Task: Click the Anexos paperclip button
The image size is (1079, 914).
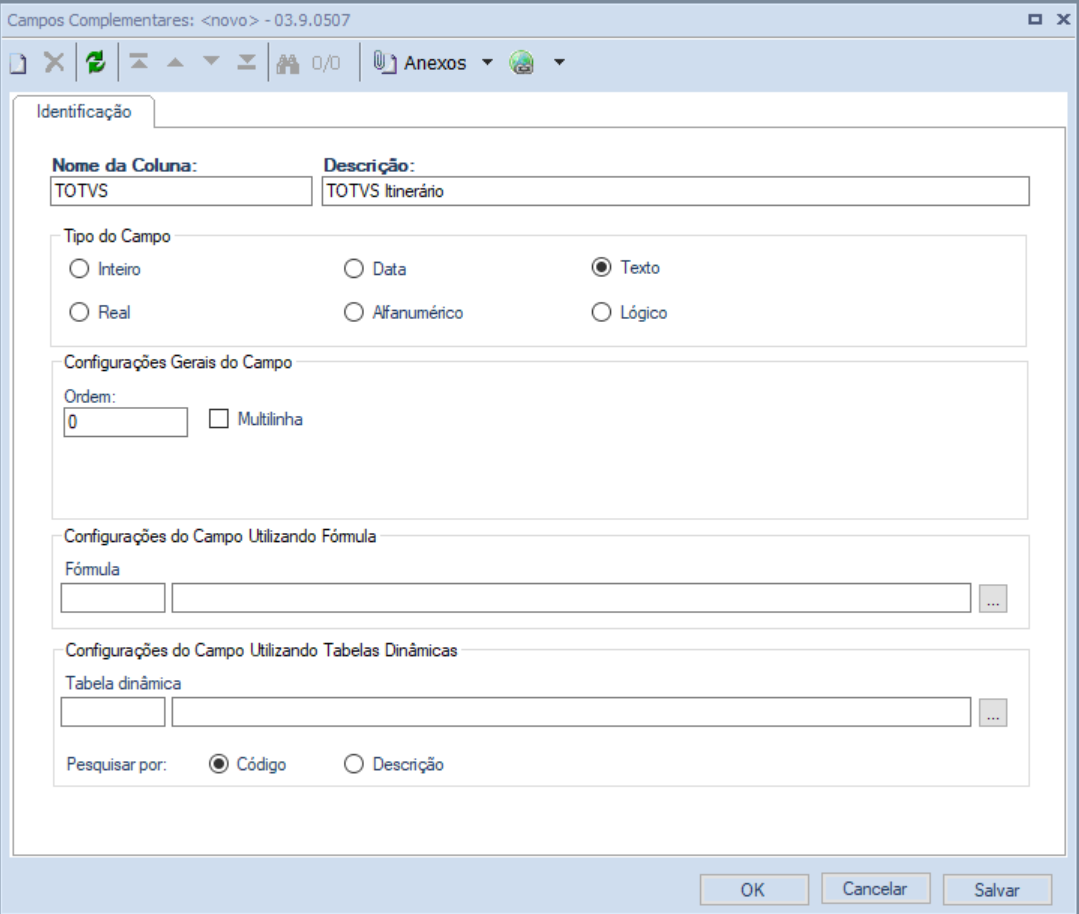Action: point(420,63)
